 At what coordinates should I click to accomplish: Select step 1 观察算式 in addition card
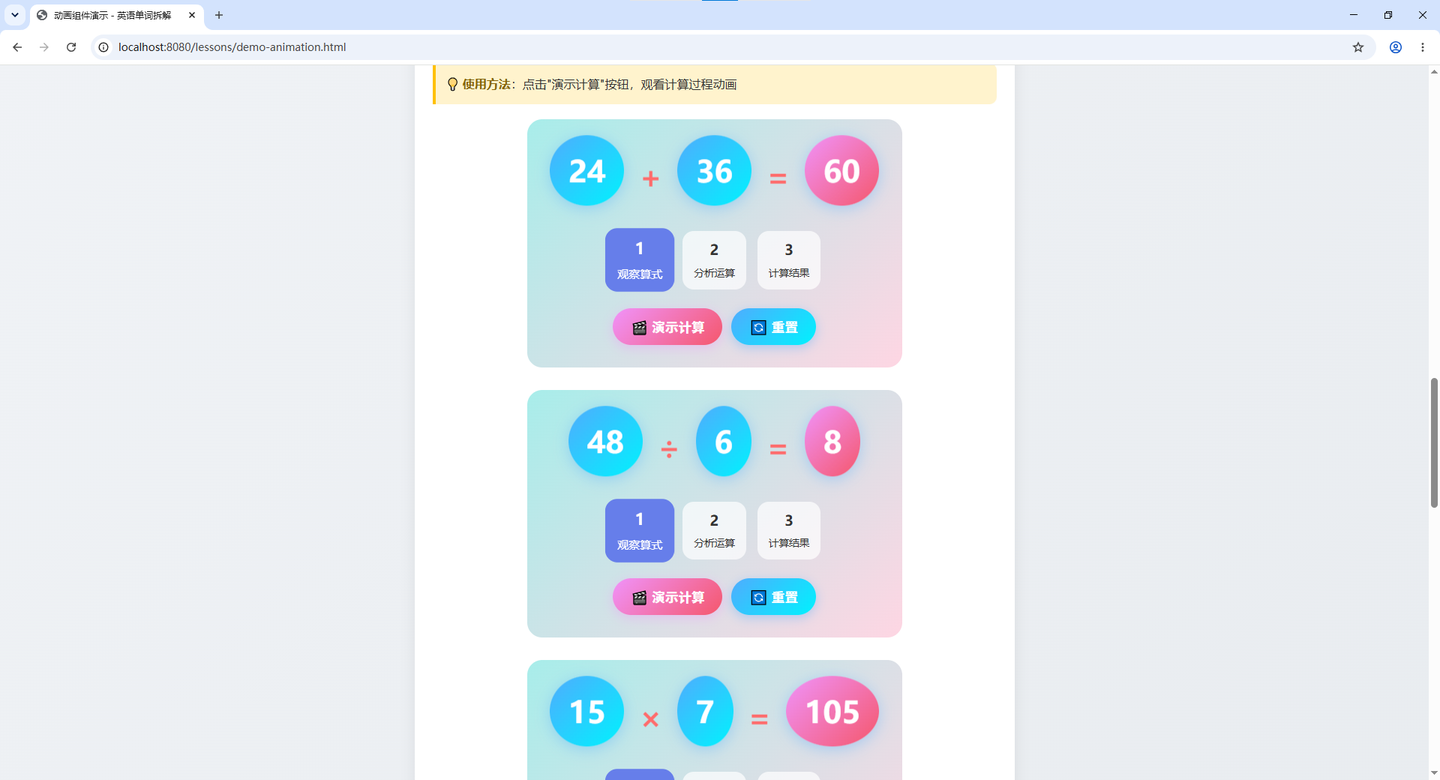coord(639,260)
